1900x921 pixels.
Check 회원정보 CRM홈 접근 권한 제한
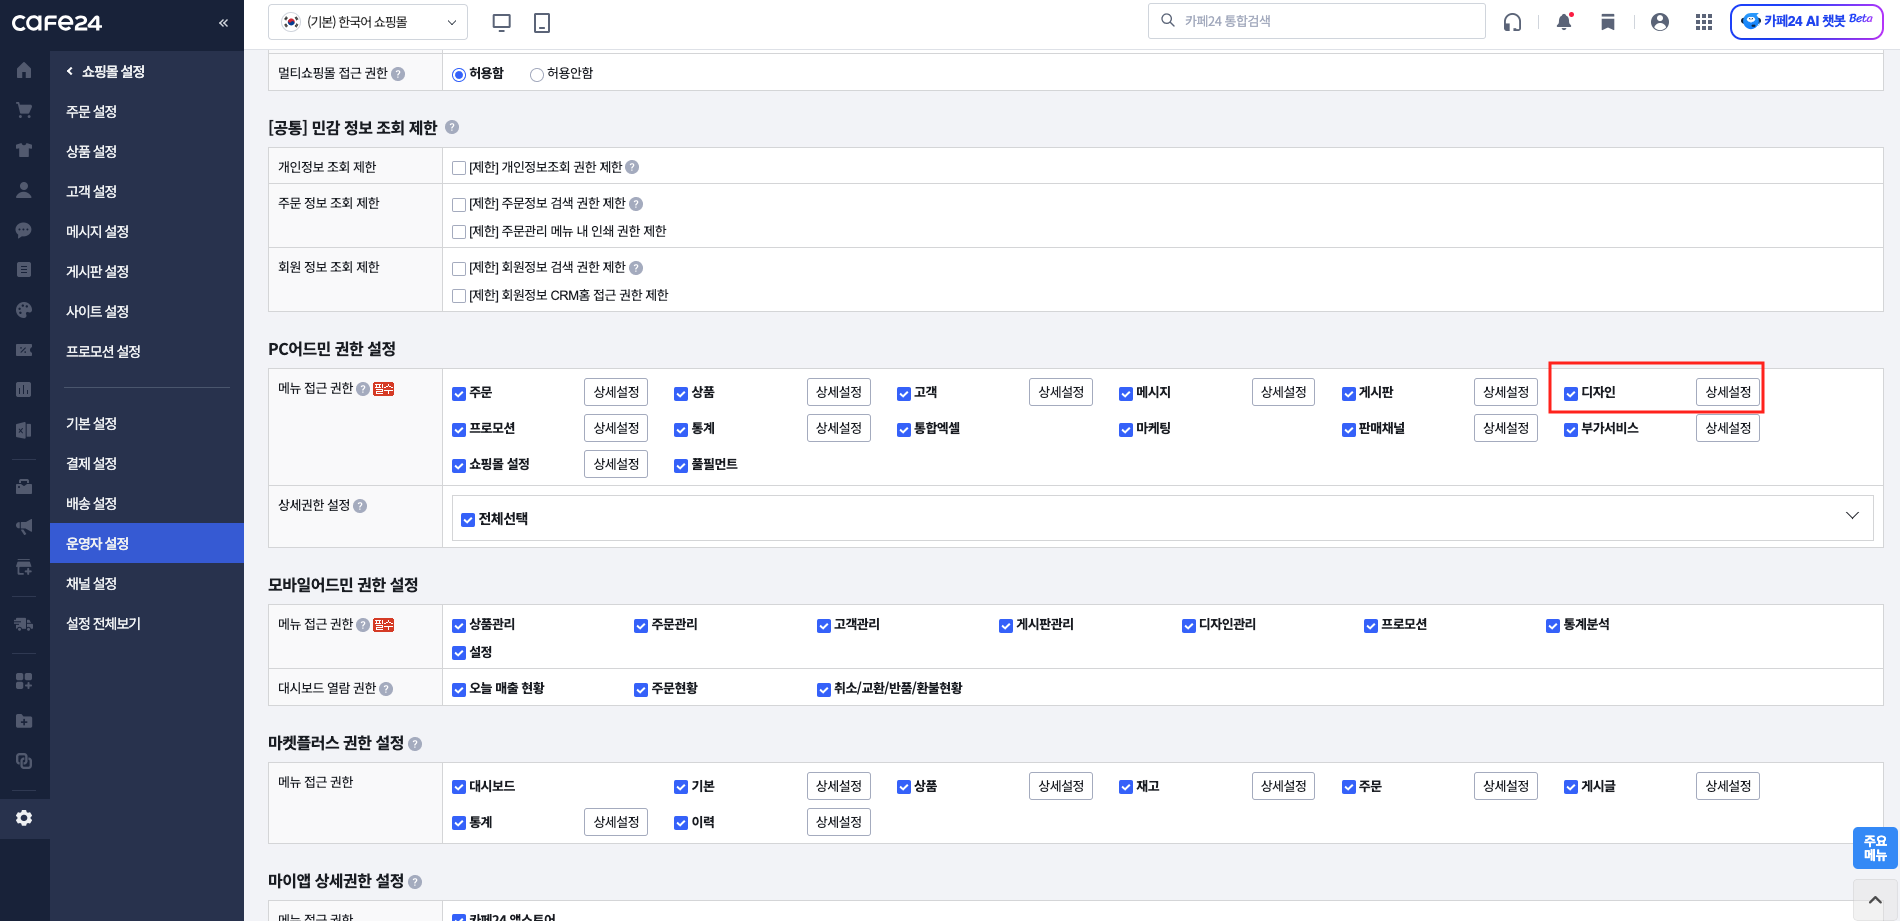459,296
